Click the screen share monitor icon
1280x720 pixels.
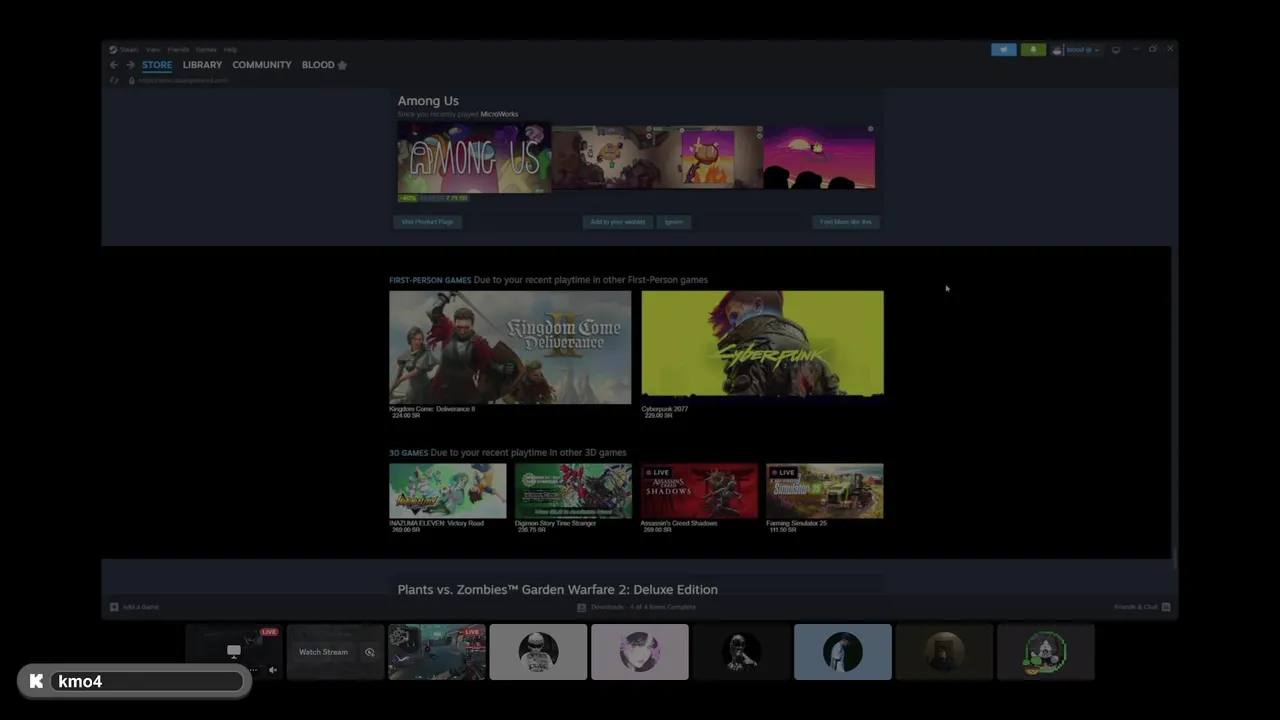234,651
